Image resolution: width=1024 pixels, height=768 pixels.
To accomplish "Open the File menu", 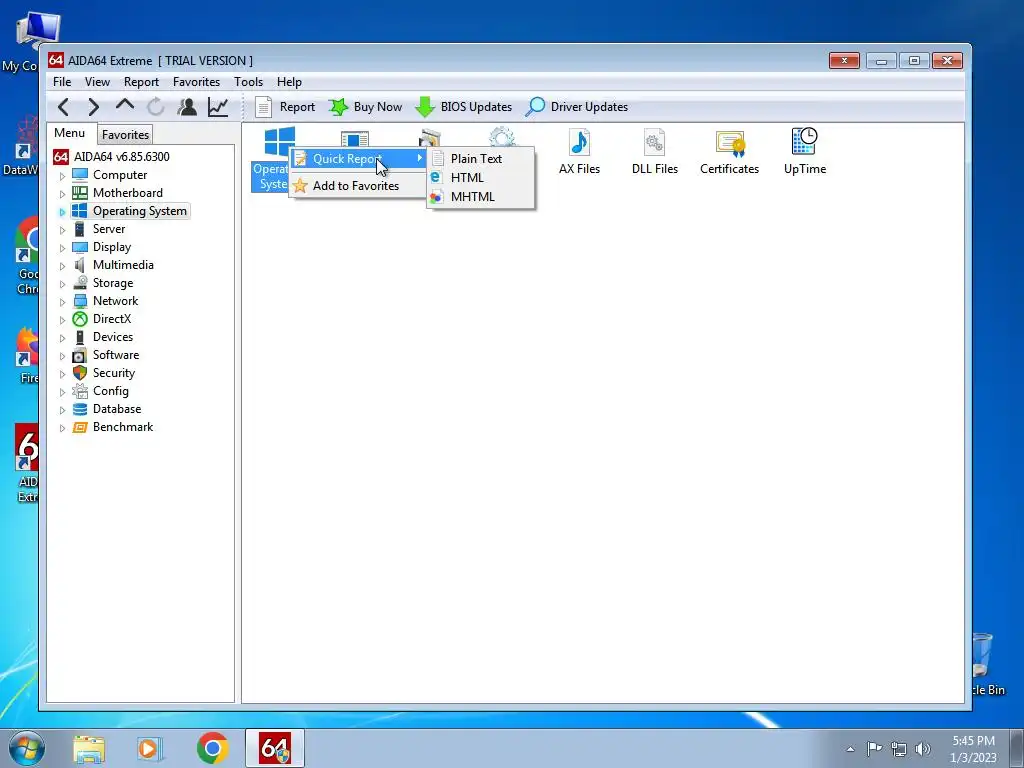I will (x=62, y=82).
